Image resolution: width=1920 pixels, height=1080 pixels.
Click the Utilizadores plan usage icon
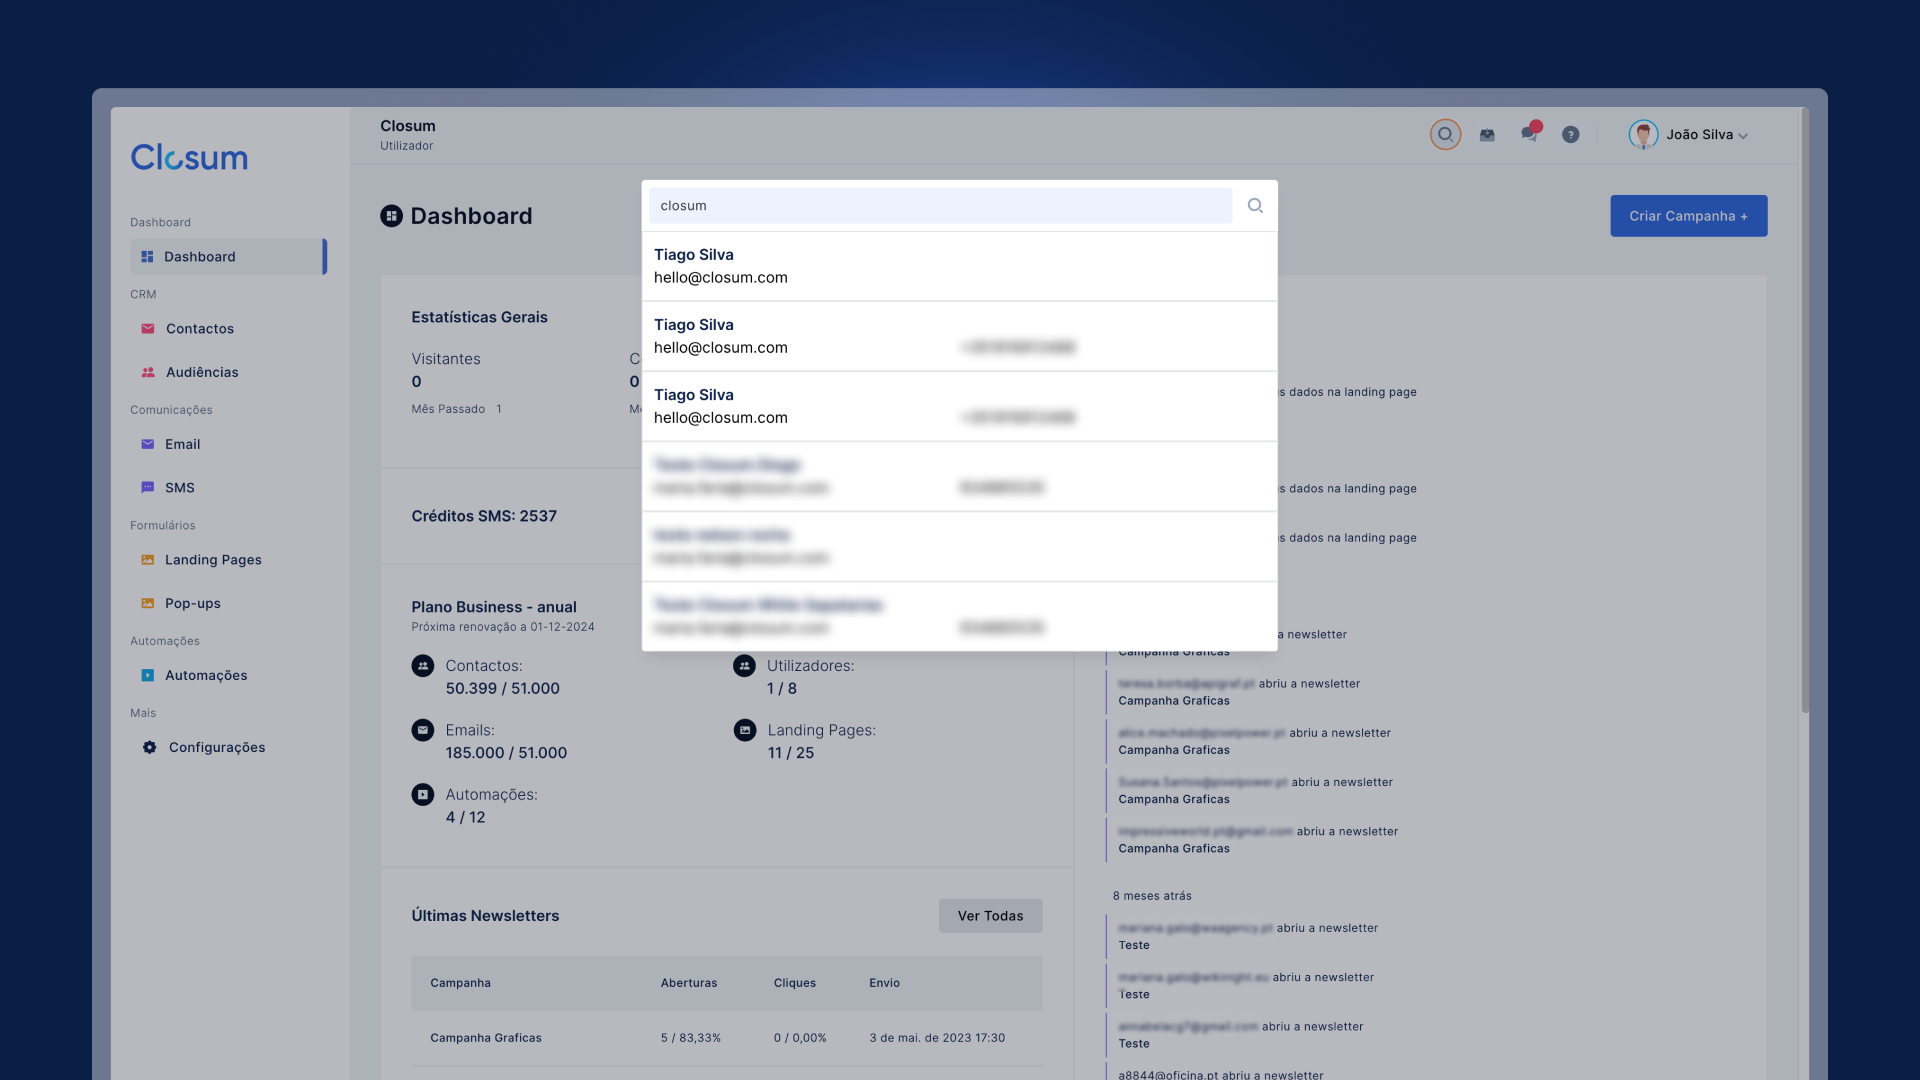744,666
